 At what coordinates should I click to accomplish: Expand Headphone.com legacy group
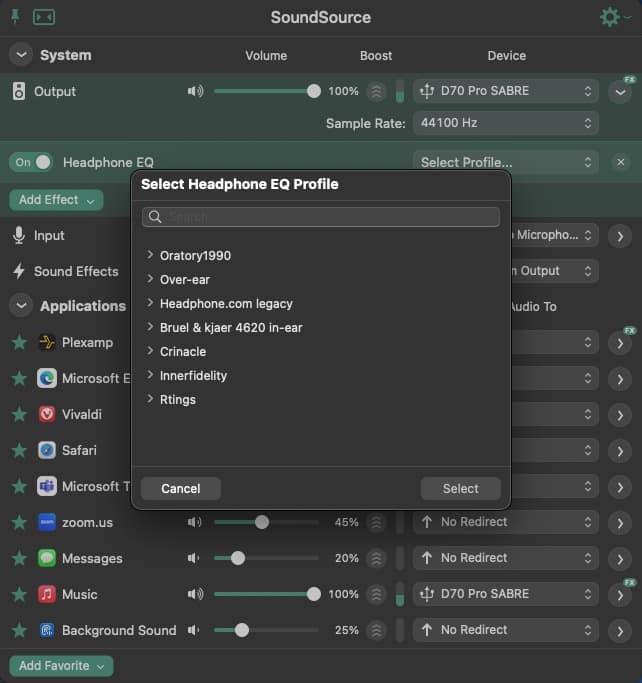pos(150,303)
